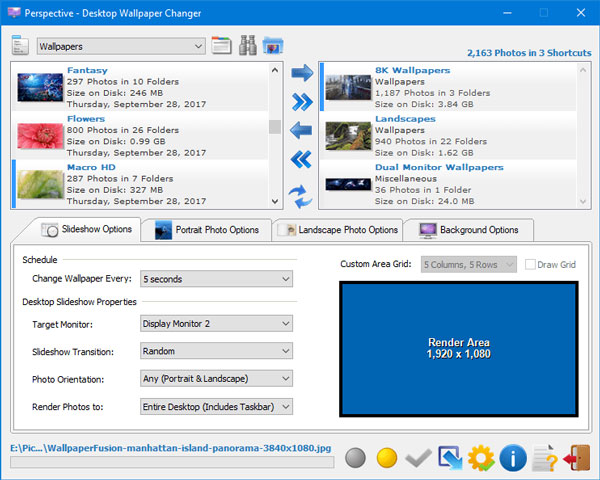Screen dimensions: 600x480
Task: Click the double right arrow add-all button
Action: point(301,102)
